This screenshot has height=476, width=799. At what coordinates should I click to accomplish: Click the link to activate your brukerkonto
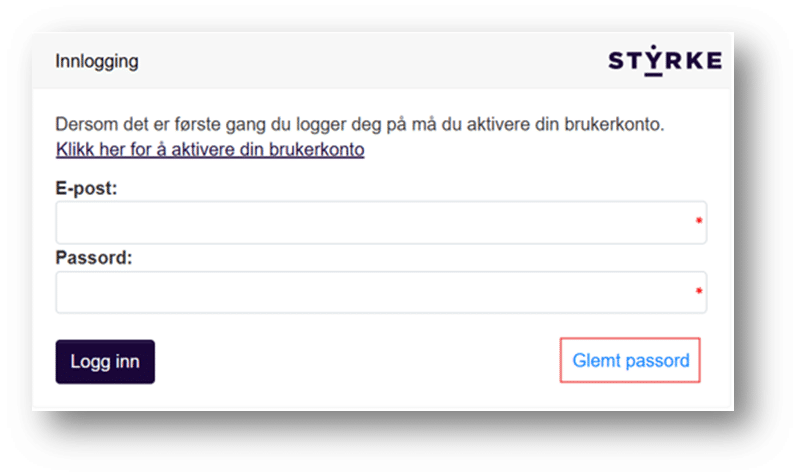coord(210,150)
